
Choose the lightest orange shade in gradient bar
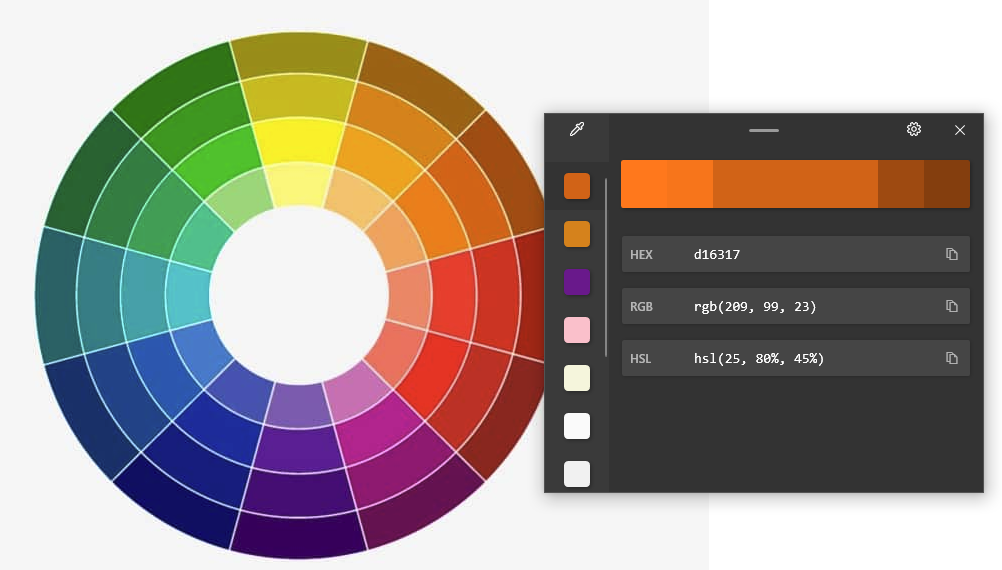pyautogui.click(x=643, y=184)
